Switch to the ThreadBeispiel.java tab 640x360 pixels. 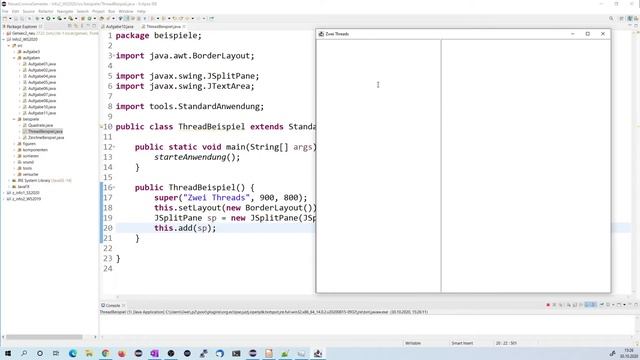[163, 27]
